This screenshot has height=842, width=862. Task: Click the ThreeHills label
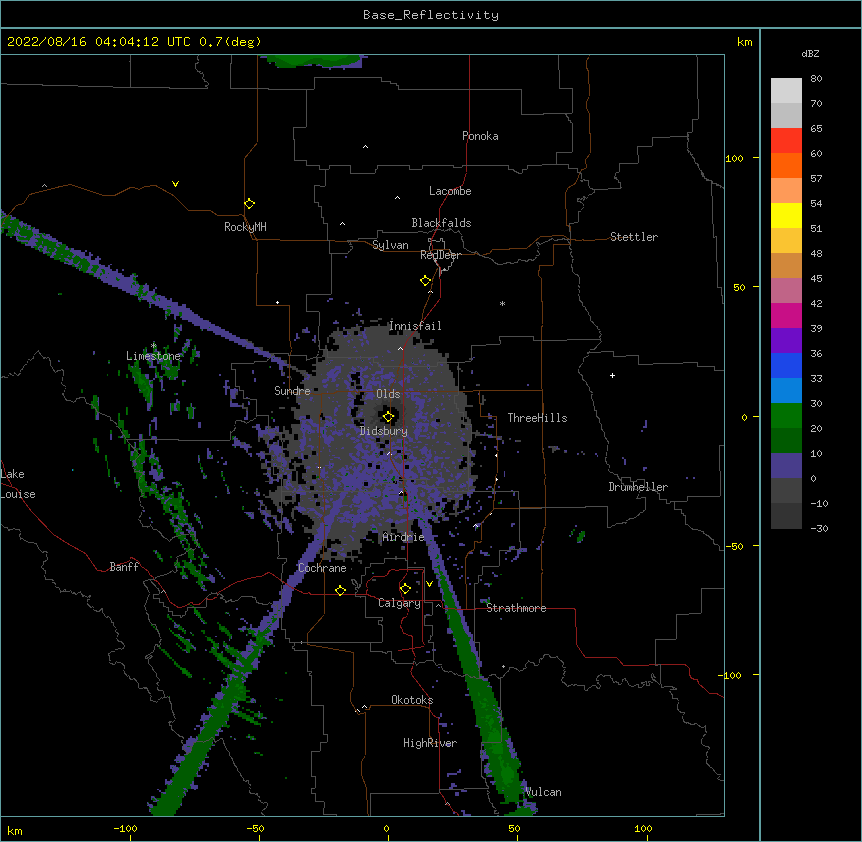coord(537,418)
